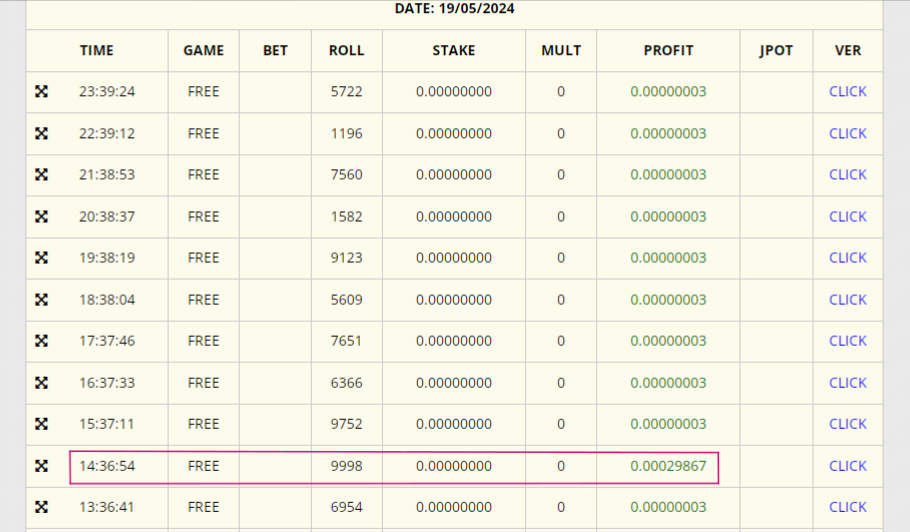
Task: Select the time cell 22:39:12
Action: (107, 133)
